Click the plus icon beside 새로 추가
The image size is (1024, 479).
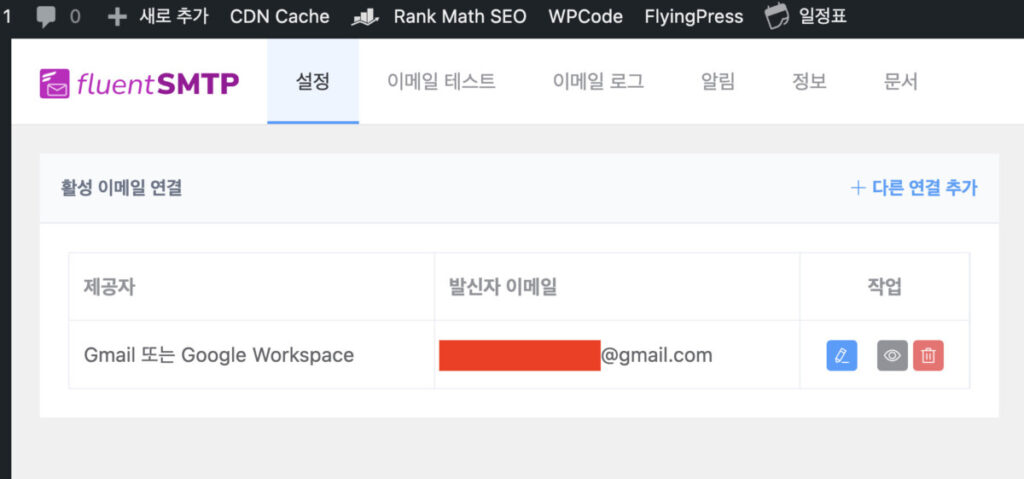tap(117, 17)
